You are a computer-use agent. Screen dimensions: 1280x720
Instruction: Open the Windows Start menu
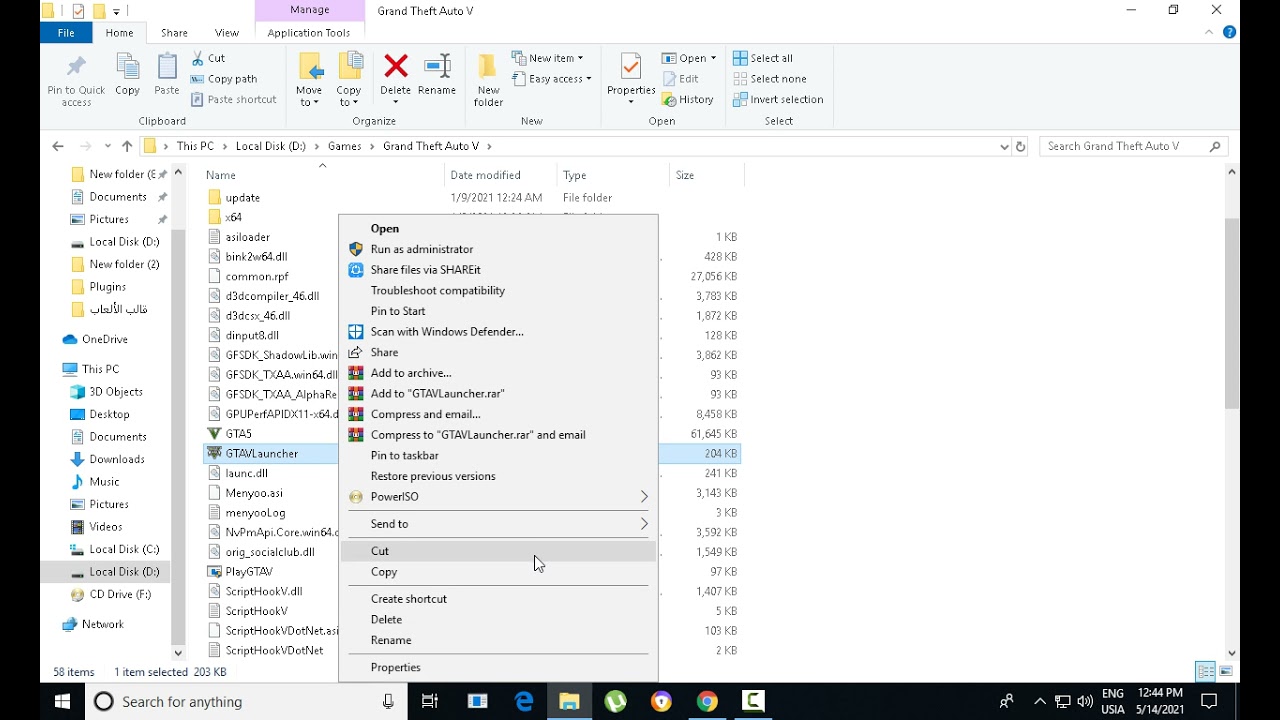point(62,702)
